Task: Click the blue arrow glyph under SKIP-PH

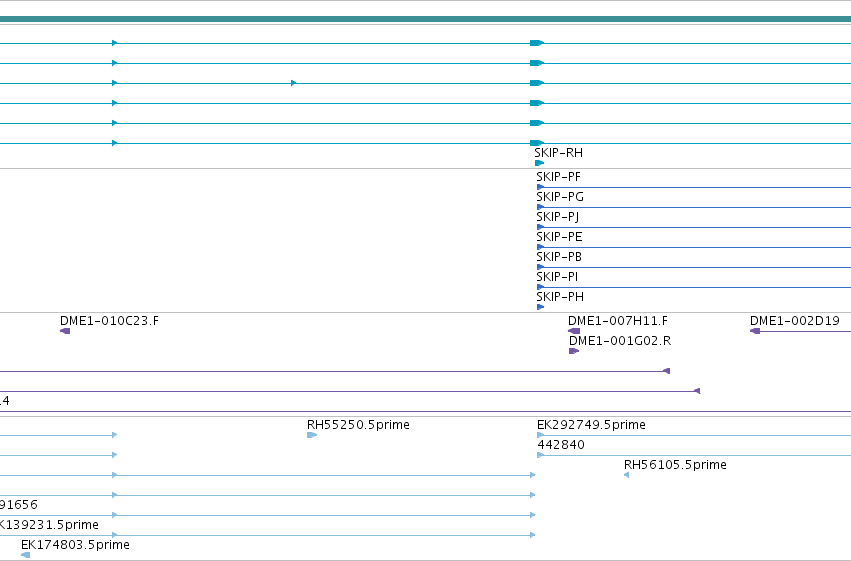Action: 541,307
